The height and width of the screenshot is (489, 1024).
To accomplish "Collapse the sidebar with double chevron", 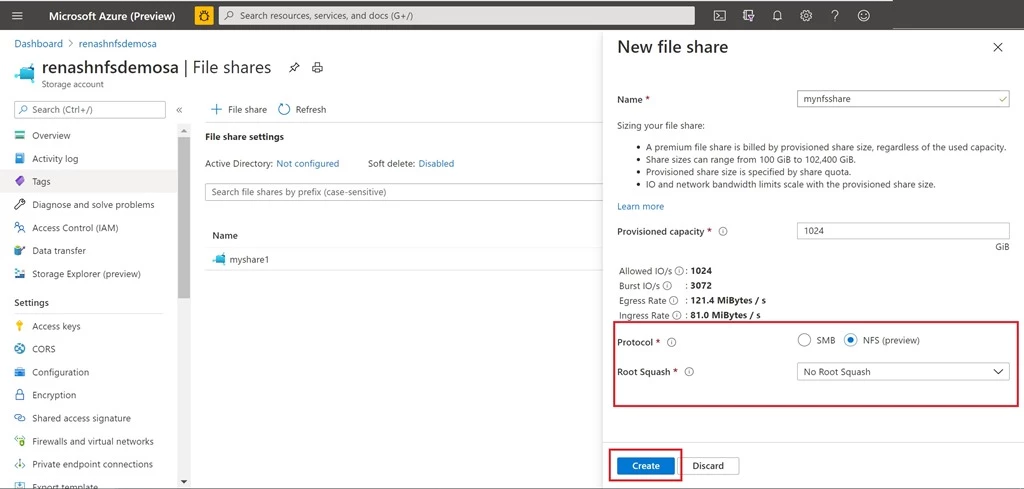I will click(179, 110).
